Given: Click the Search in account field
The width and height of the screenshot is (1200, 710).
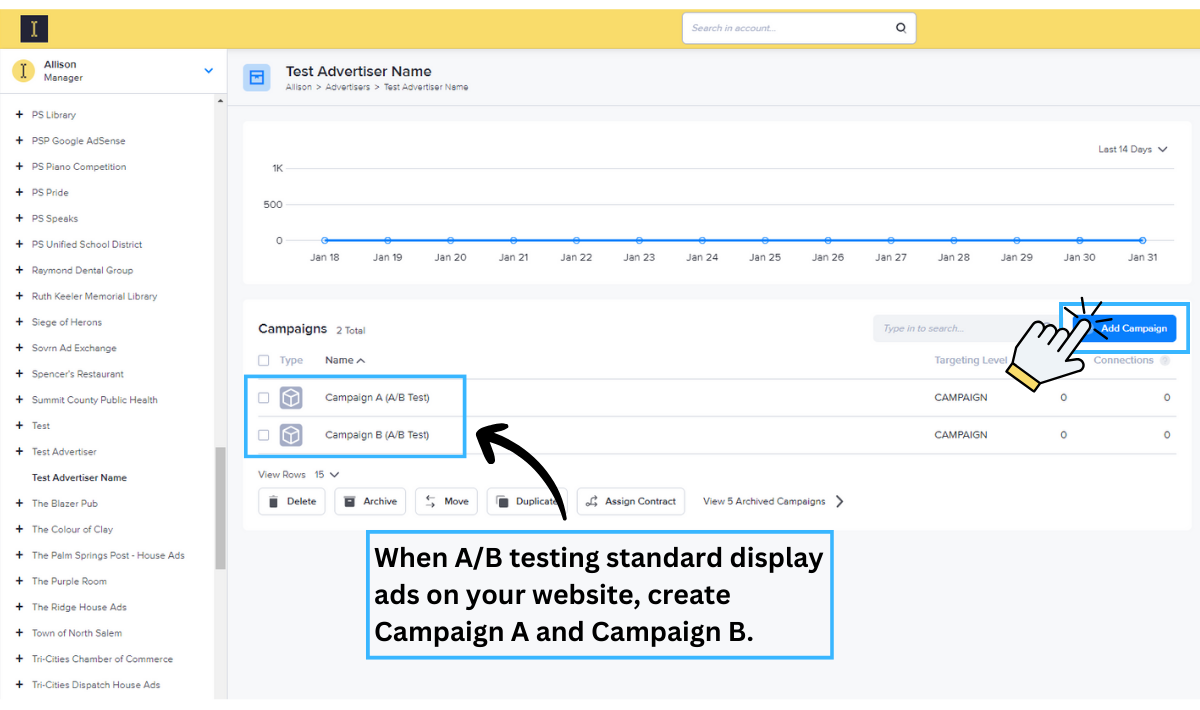Looking at the screenshot, I should 785,28.
